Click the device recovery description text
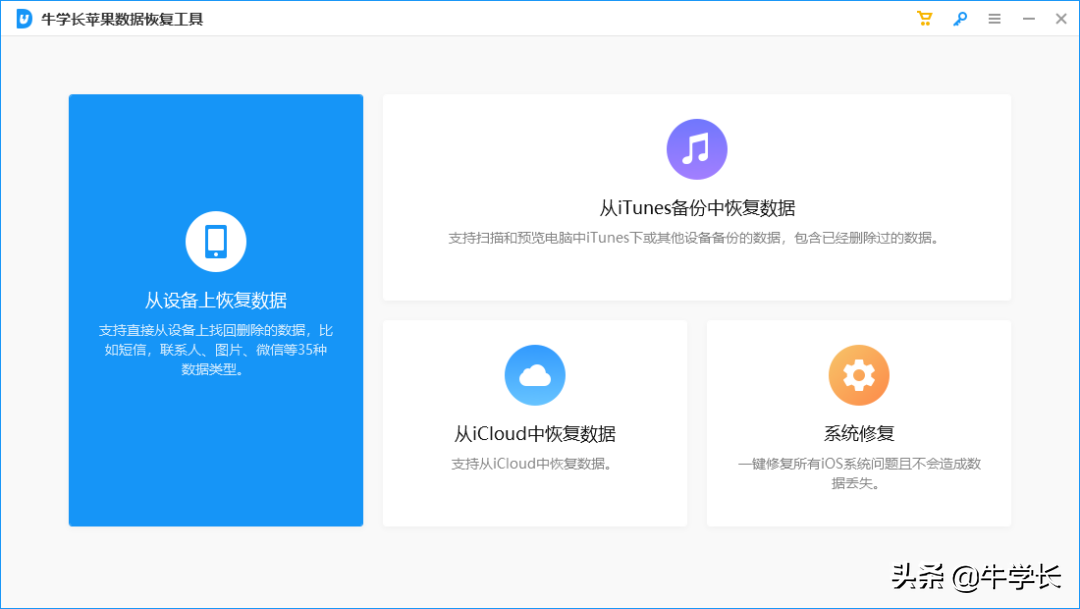The width and height of the screenshot is (1080, 609). tap(216, 350)
